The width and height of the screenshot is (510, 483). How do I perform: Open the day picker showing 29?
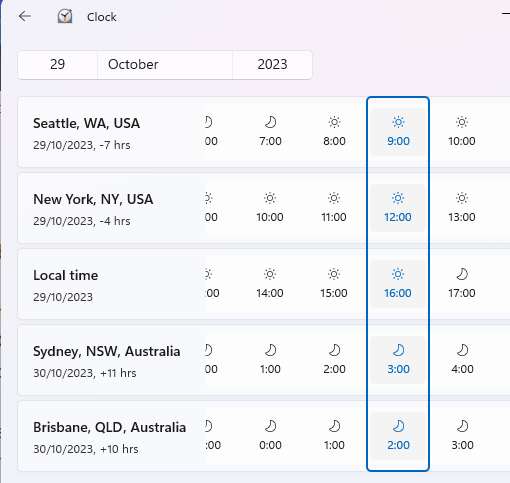coord(58,65)
